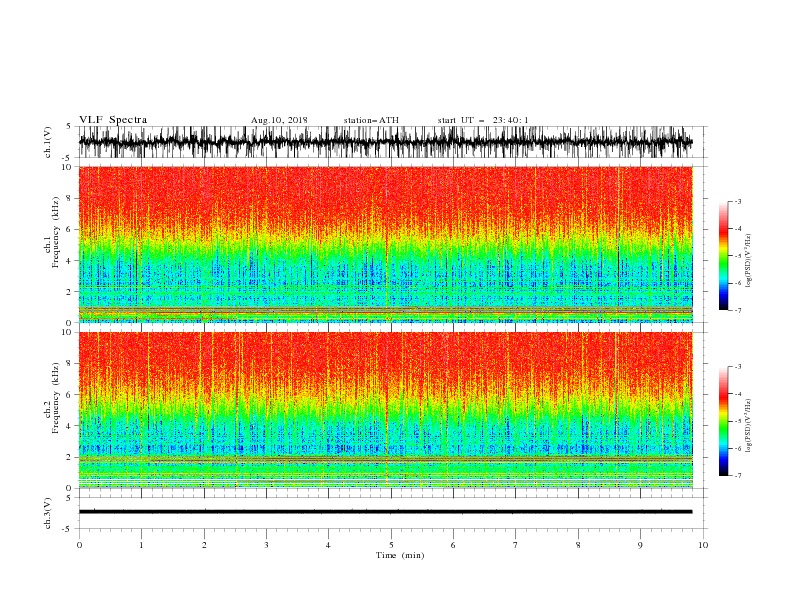Click the "2" kHz tick on ch.2 axis
This screenshot has width=792, height=612.
[69, 457]
